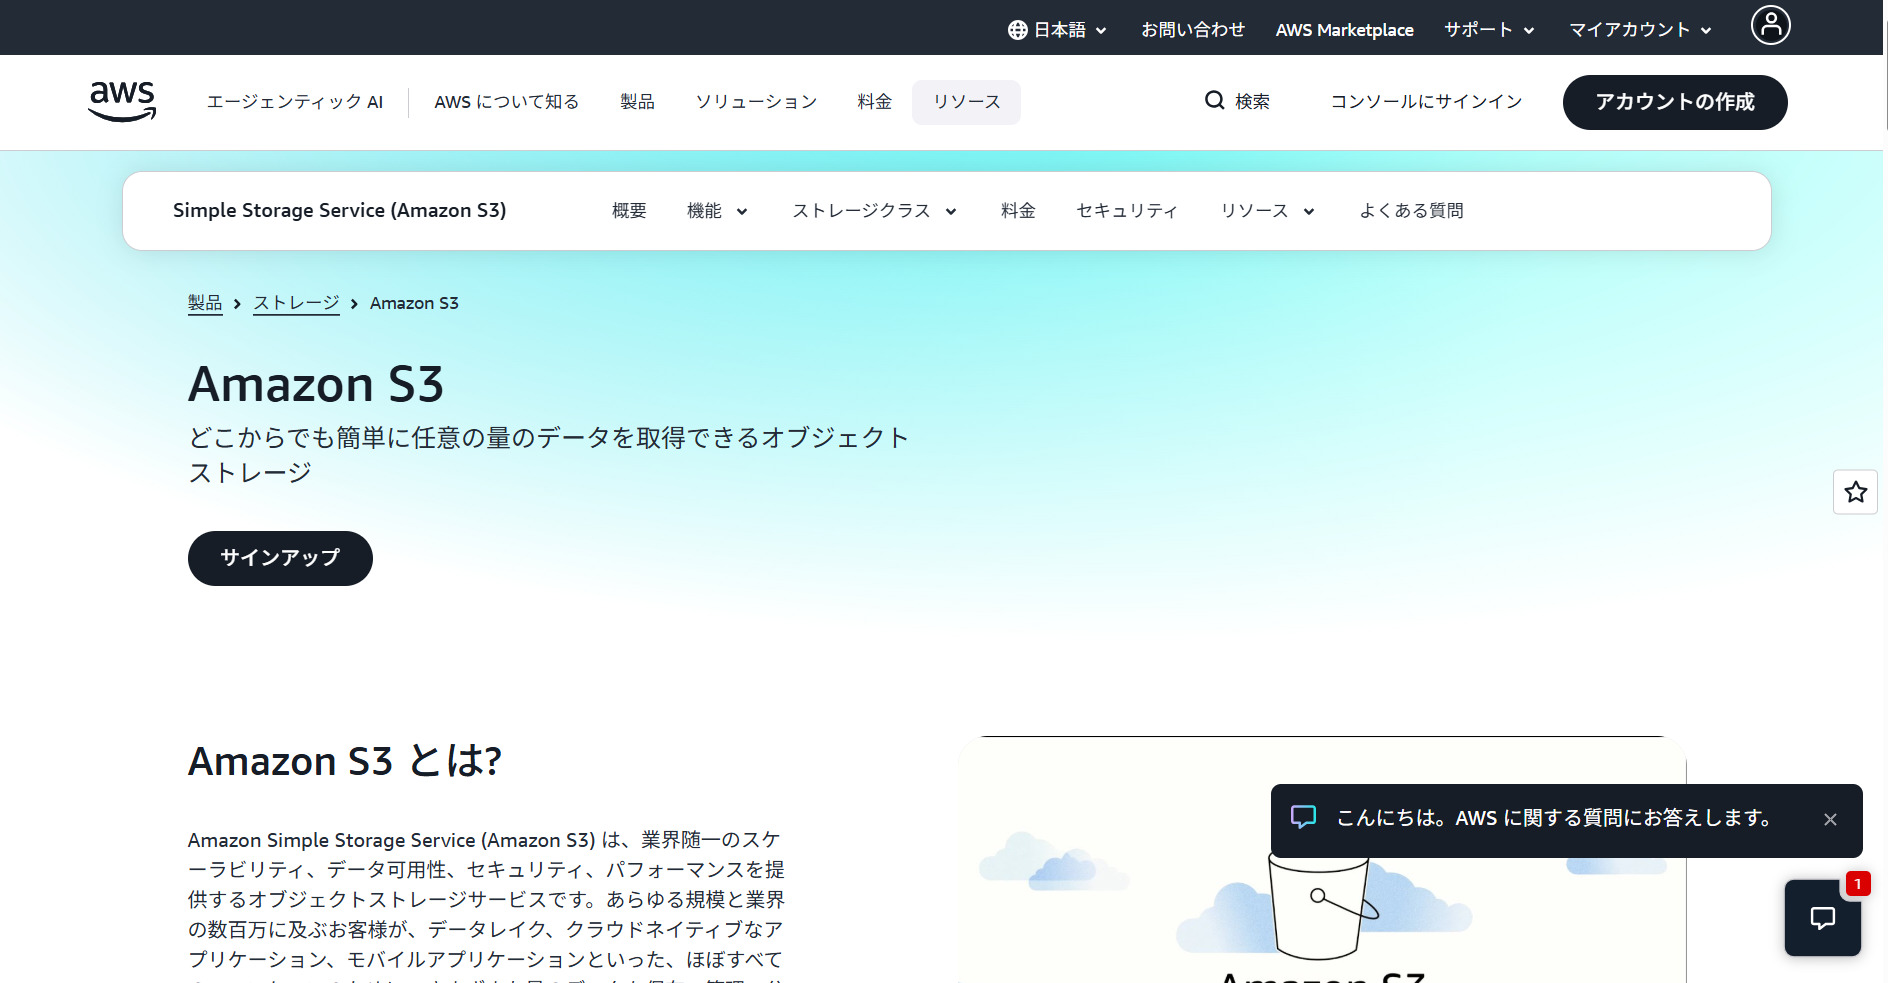Click ストレージ breadcrumb link
Image resolution: width=1888 pixels, height=983 pixels.
click(x=296, y=303)
